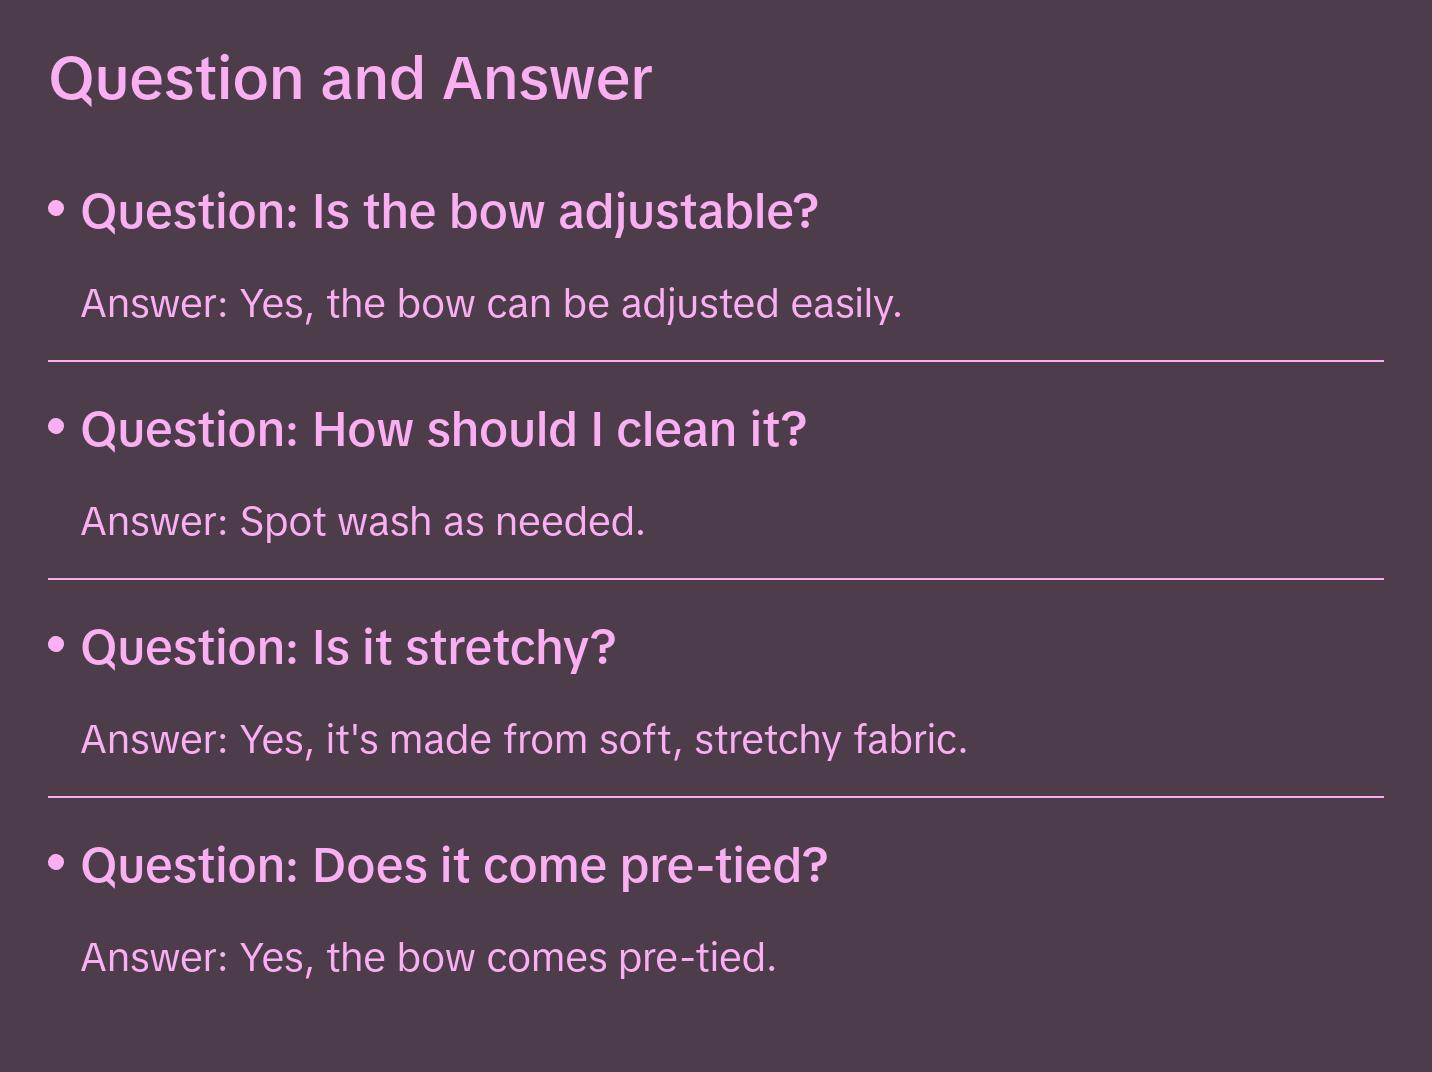Click the divider below the bow adjustable answer
1432x1072 pixels.
716,361
